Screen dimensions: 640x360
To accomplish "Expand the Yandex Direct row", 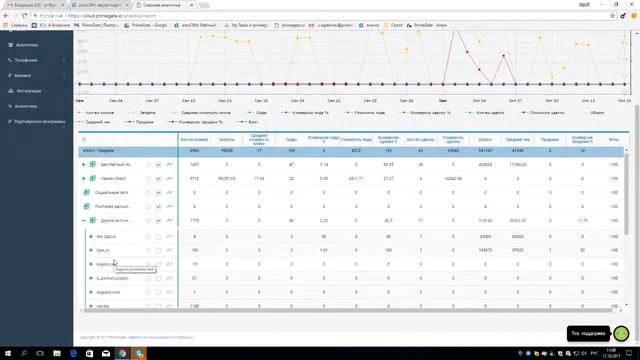I will coord(83,178).
